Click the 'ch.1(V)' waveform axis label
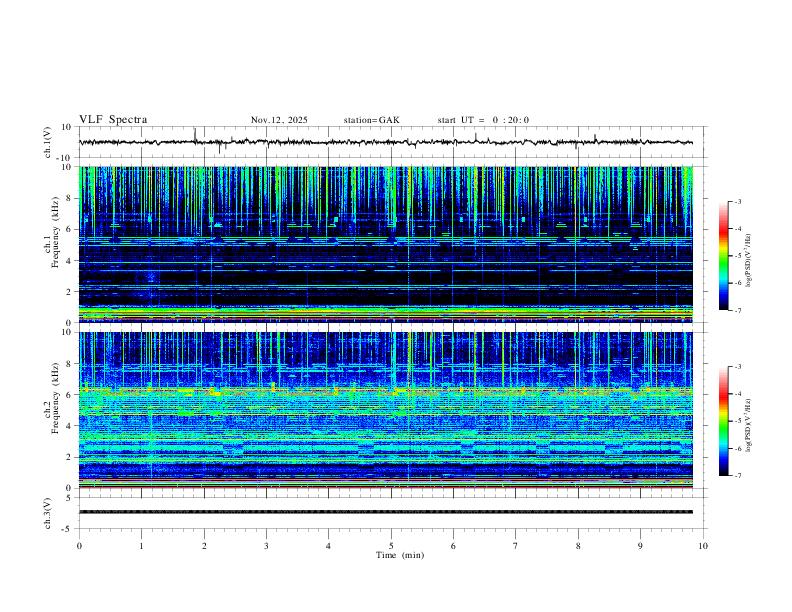The height and width of the screenshot is (612, 792). [x=48, y=142]
